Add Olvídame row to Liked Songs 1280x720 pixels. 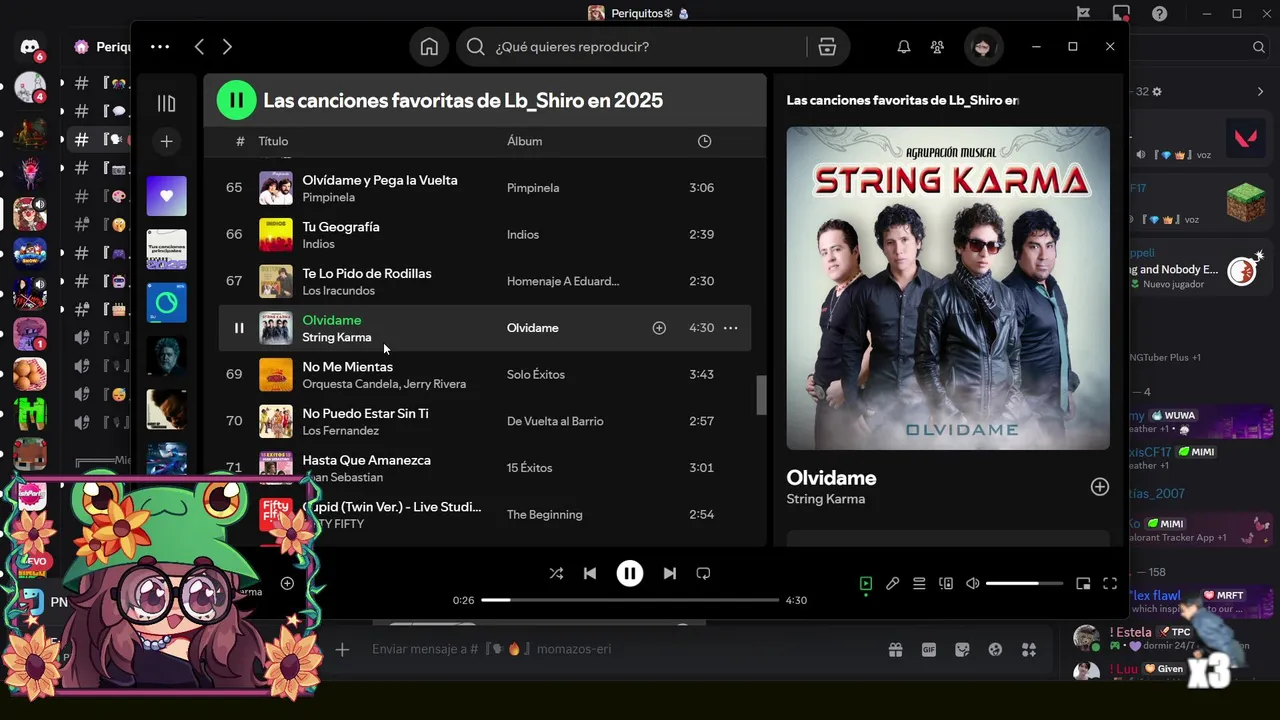pyautogui.click(x=659, y=328)
